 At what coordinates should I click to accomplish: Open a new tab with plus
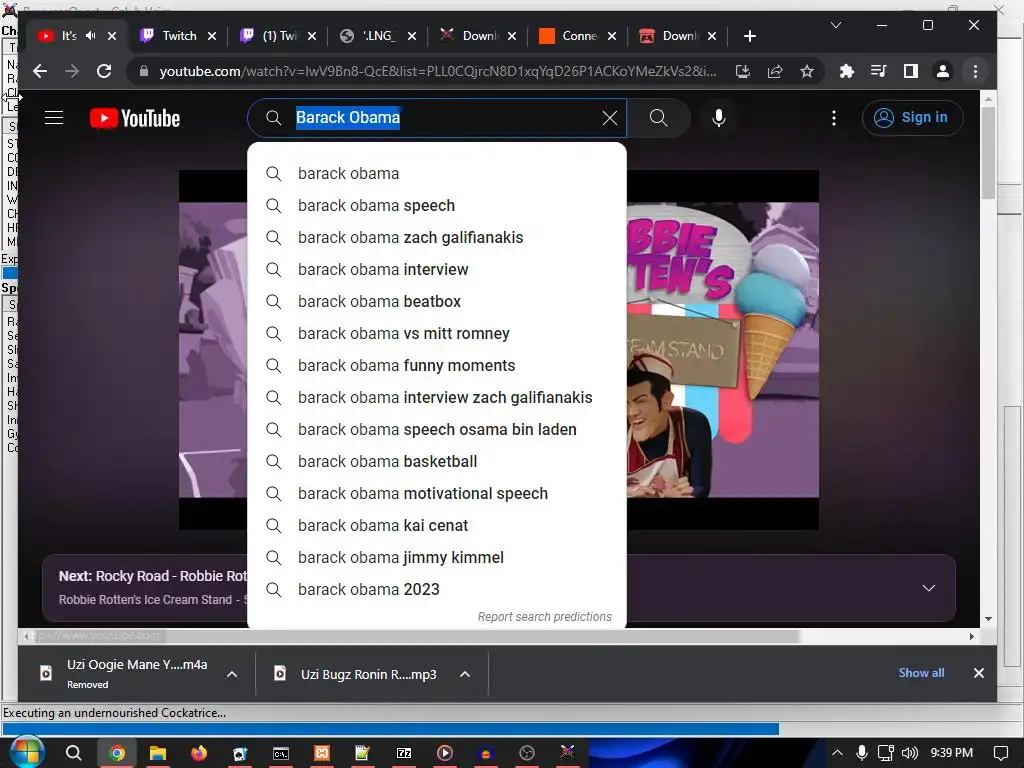(x=750, y=36)
